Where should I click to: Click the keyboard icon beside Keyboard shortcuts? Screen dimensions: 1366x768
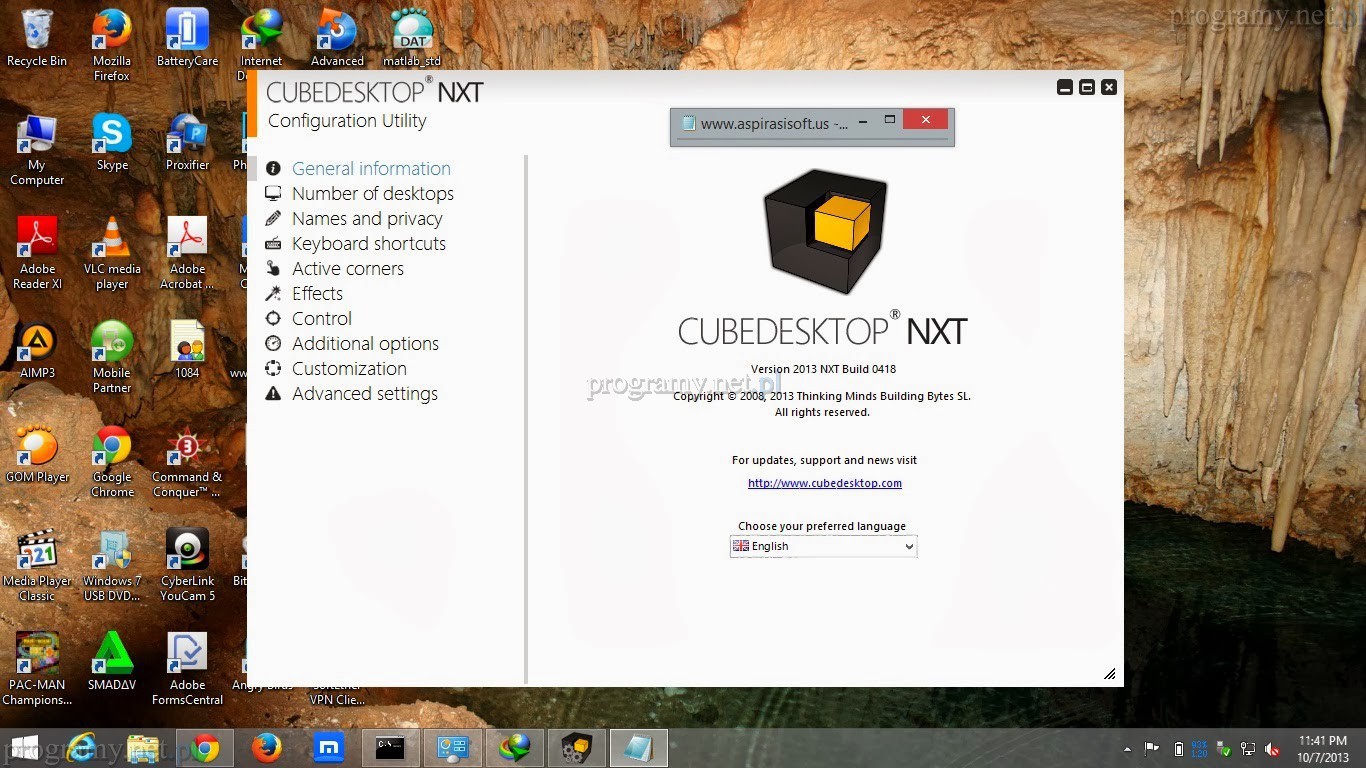pos(273,244)
